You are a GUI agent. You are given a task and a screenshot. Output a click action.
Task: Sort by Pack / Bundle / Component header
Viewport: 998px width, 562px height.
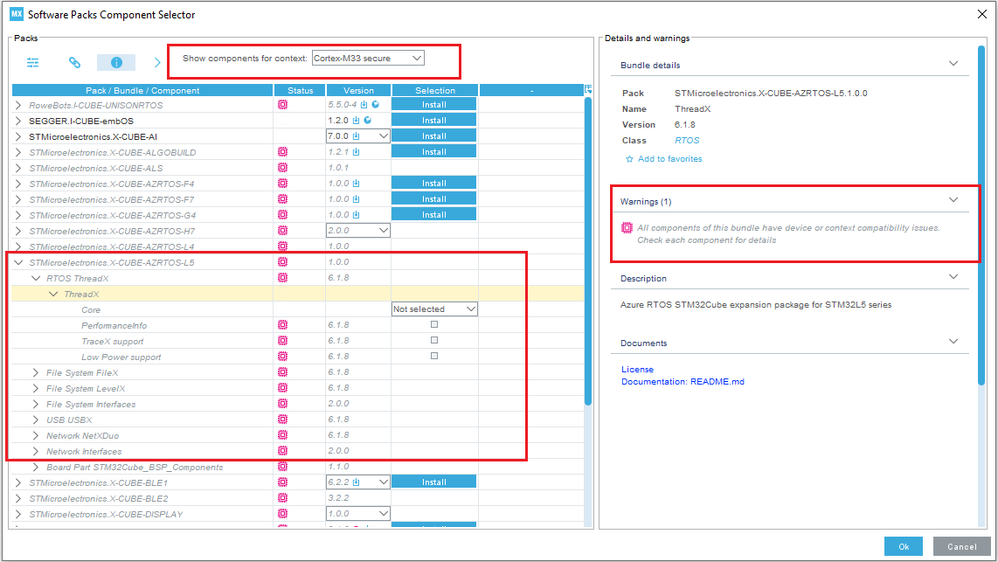point(143,90)
